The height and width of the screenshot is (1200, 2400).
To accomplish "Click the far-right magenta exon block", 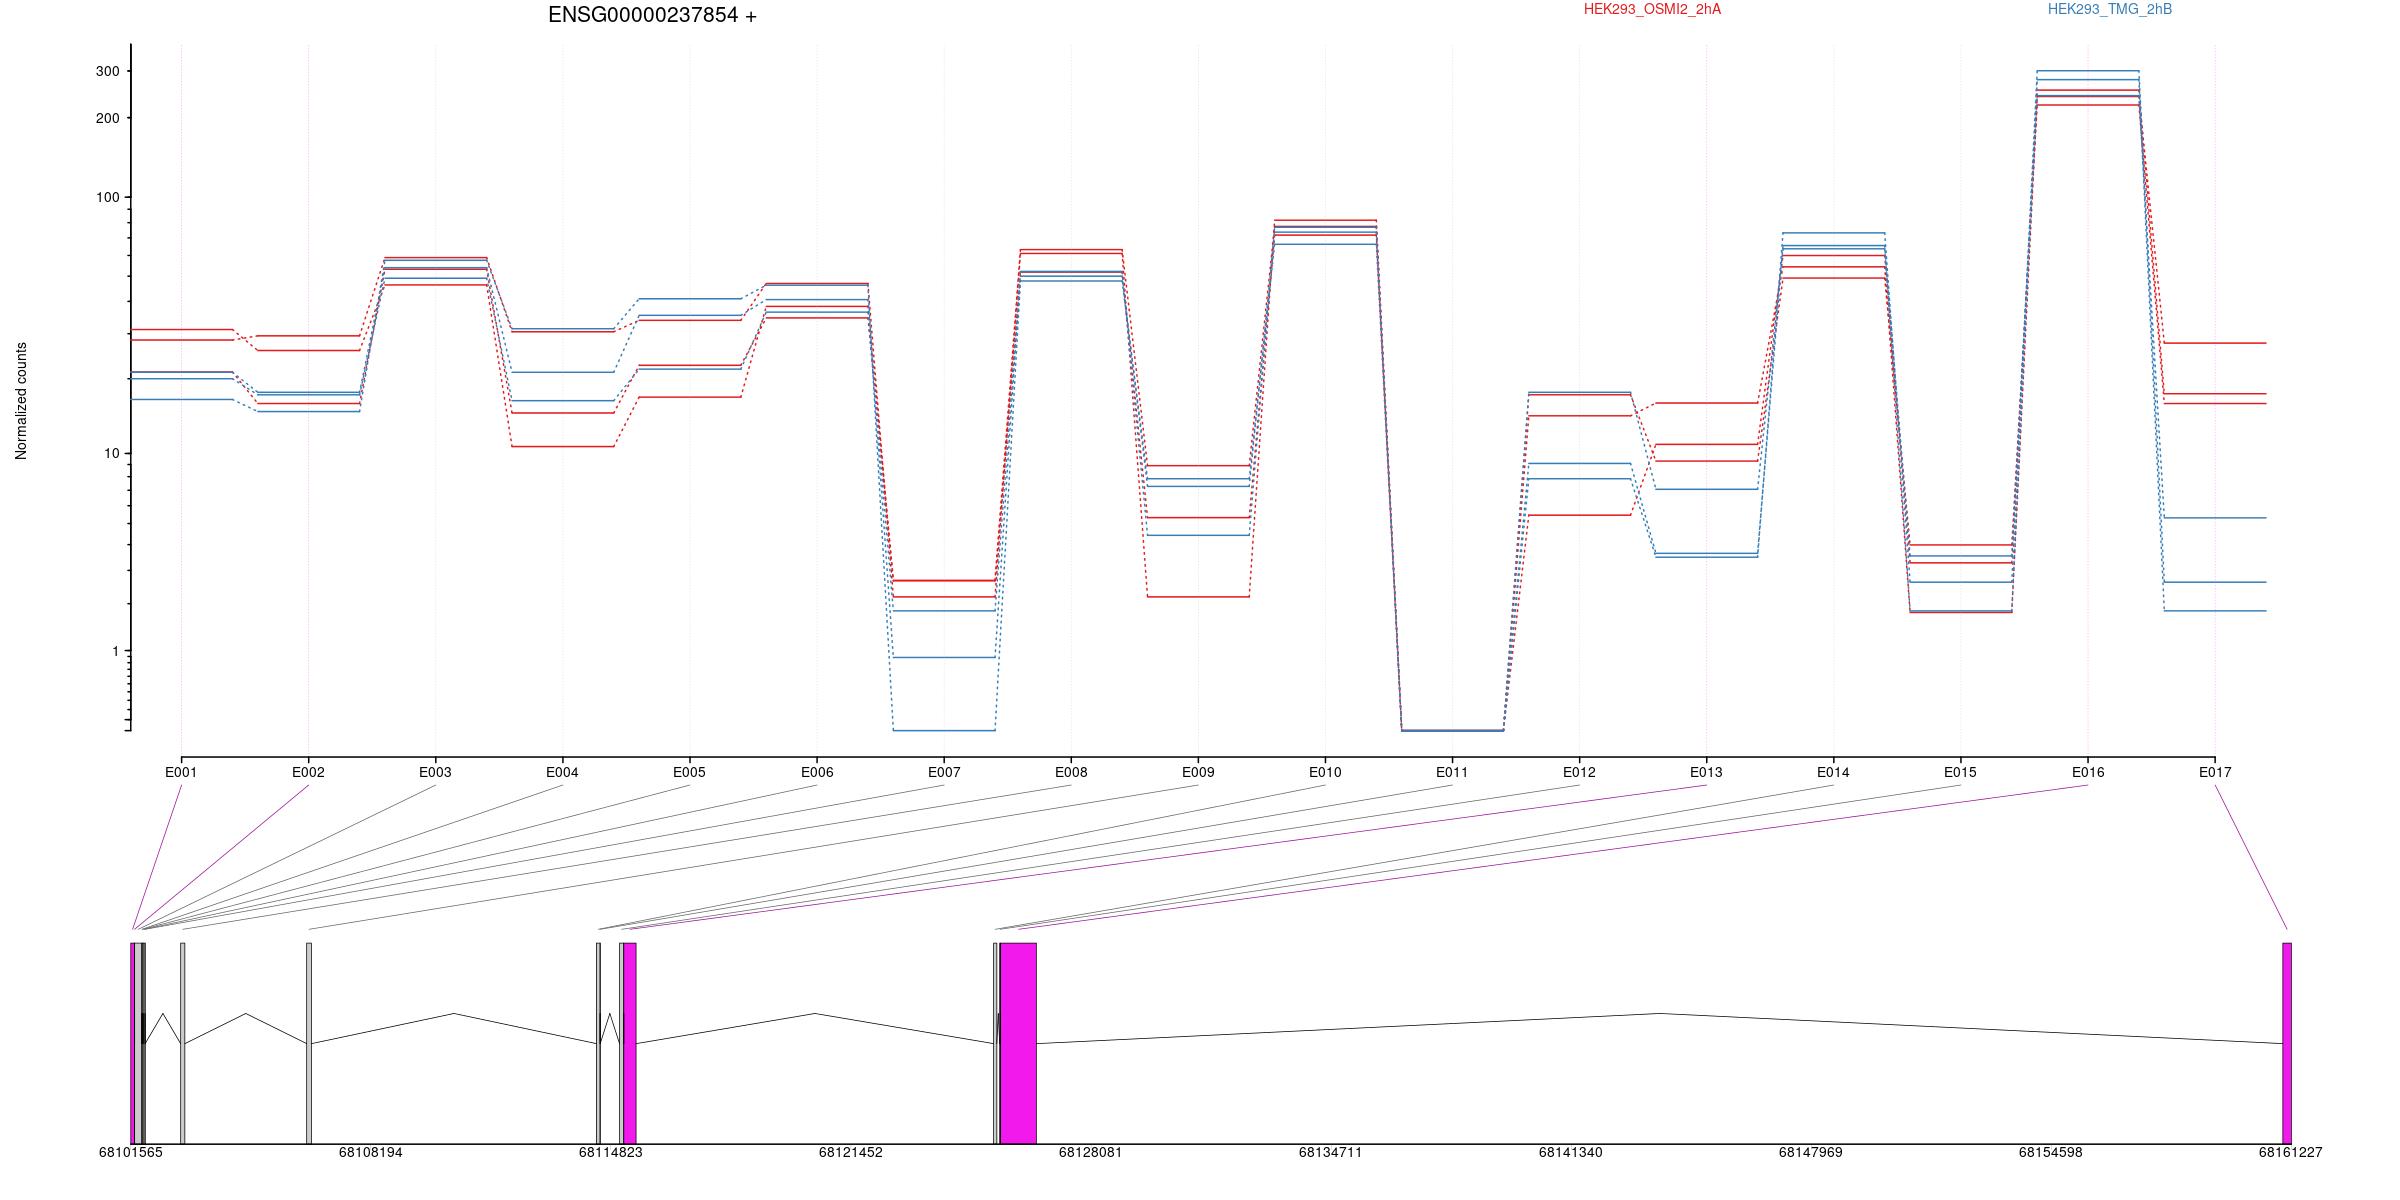I will click(2287, 1043).
